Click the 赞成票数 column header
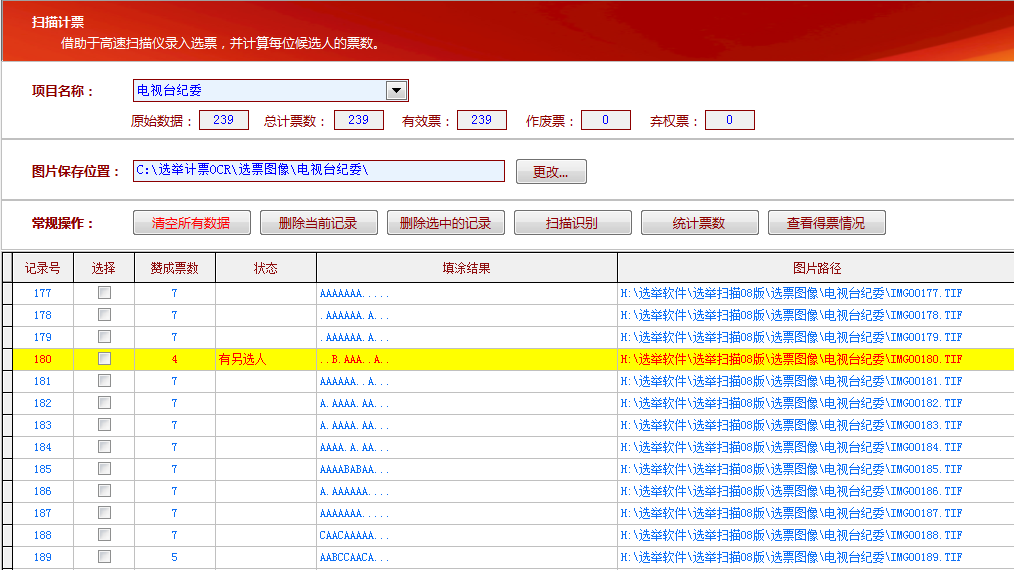Viewport: 1014px width, 570px height. pos(174,268)
